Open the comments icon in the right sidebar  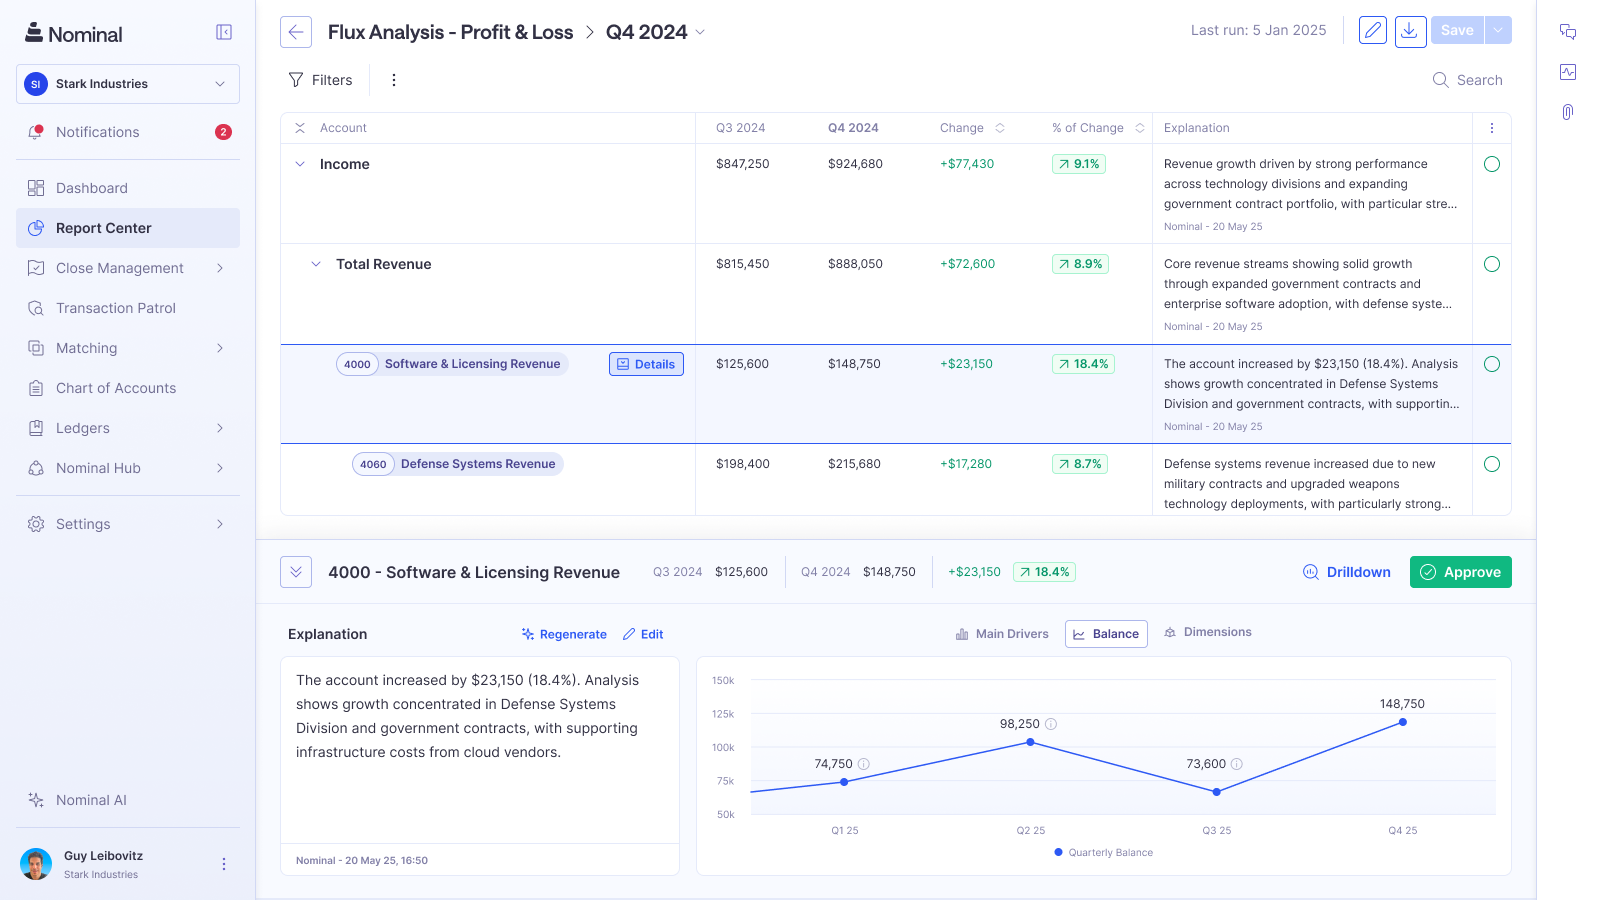point(1567,31)
